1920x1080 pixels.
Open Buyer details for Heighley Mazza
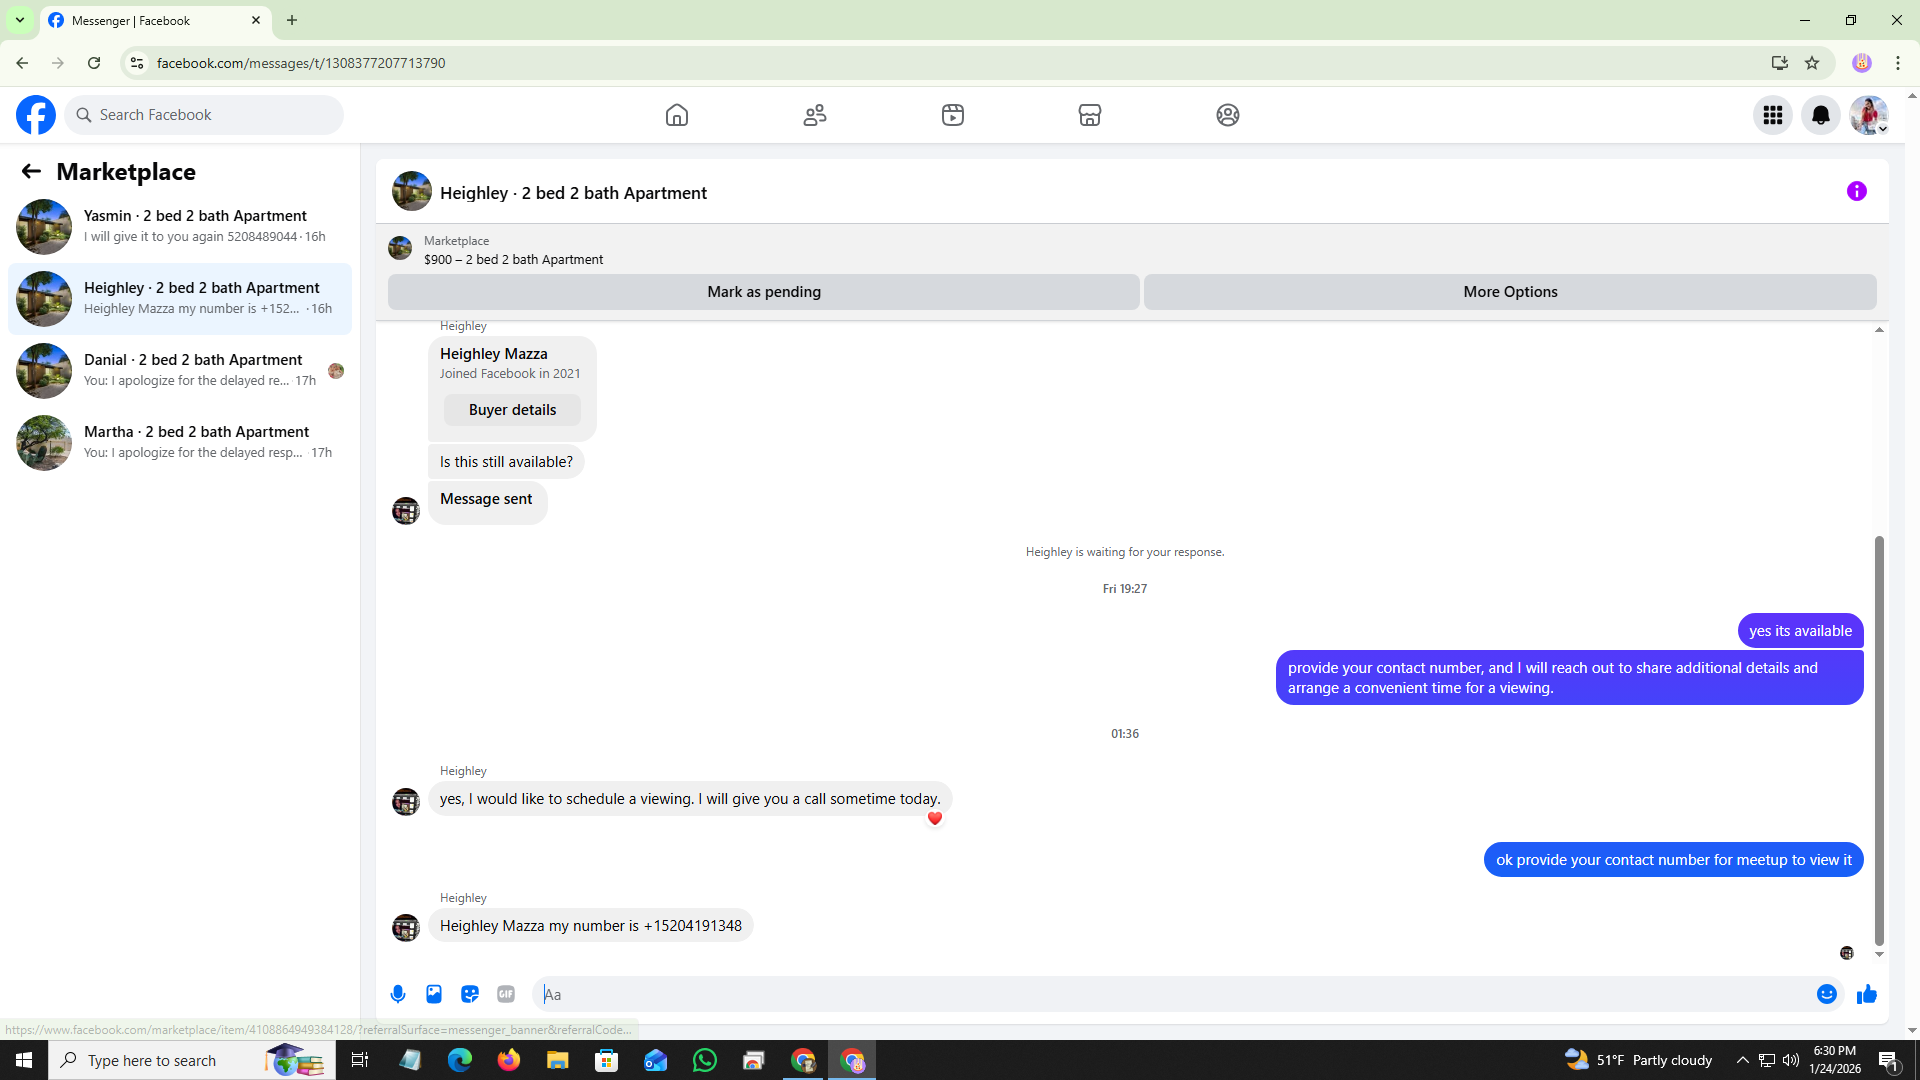click(x=512, y=410)
